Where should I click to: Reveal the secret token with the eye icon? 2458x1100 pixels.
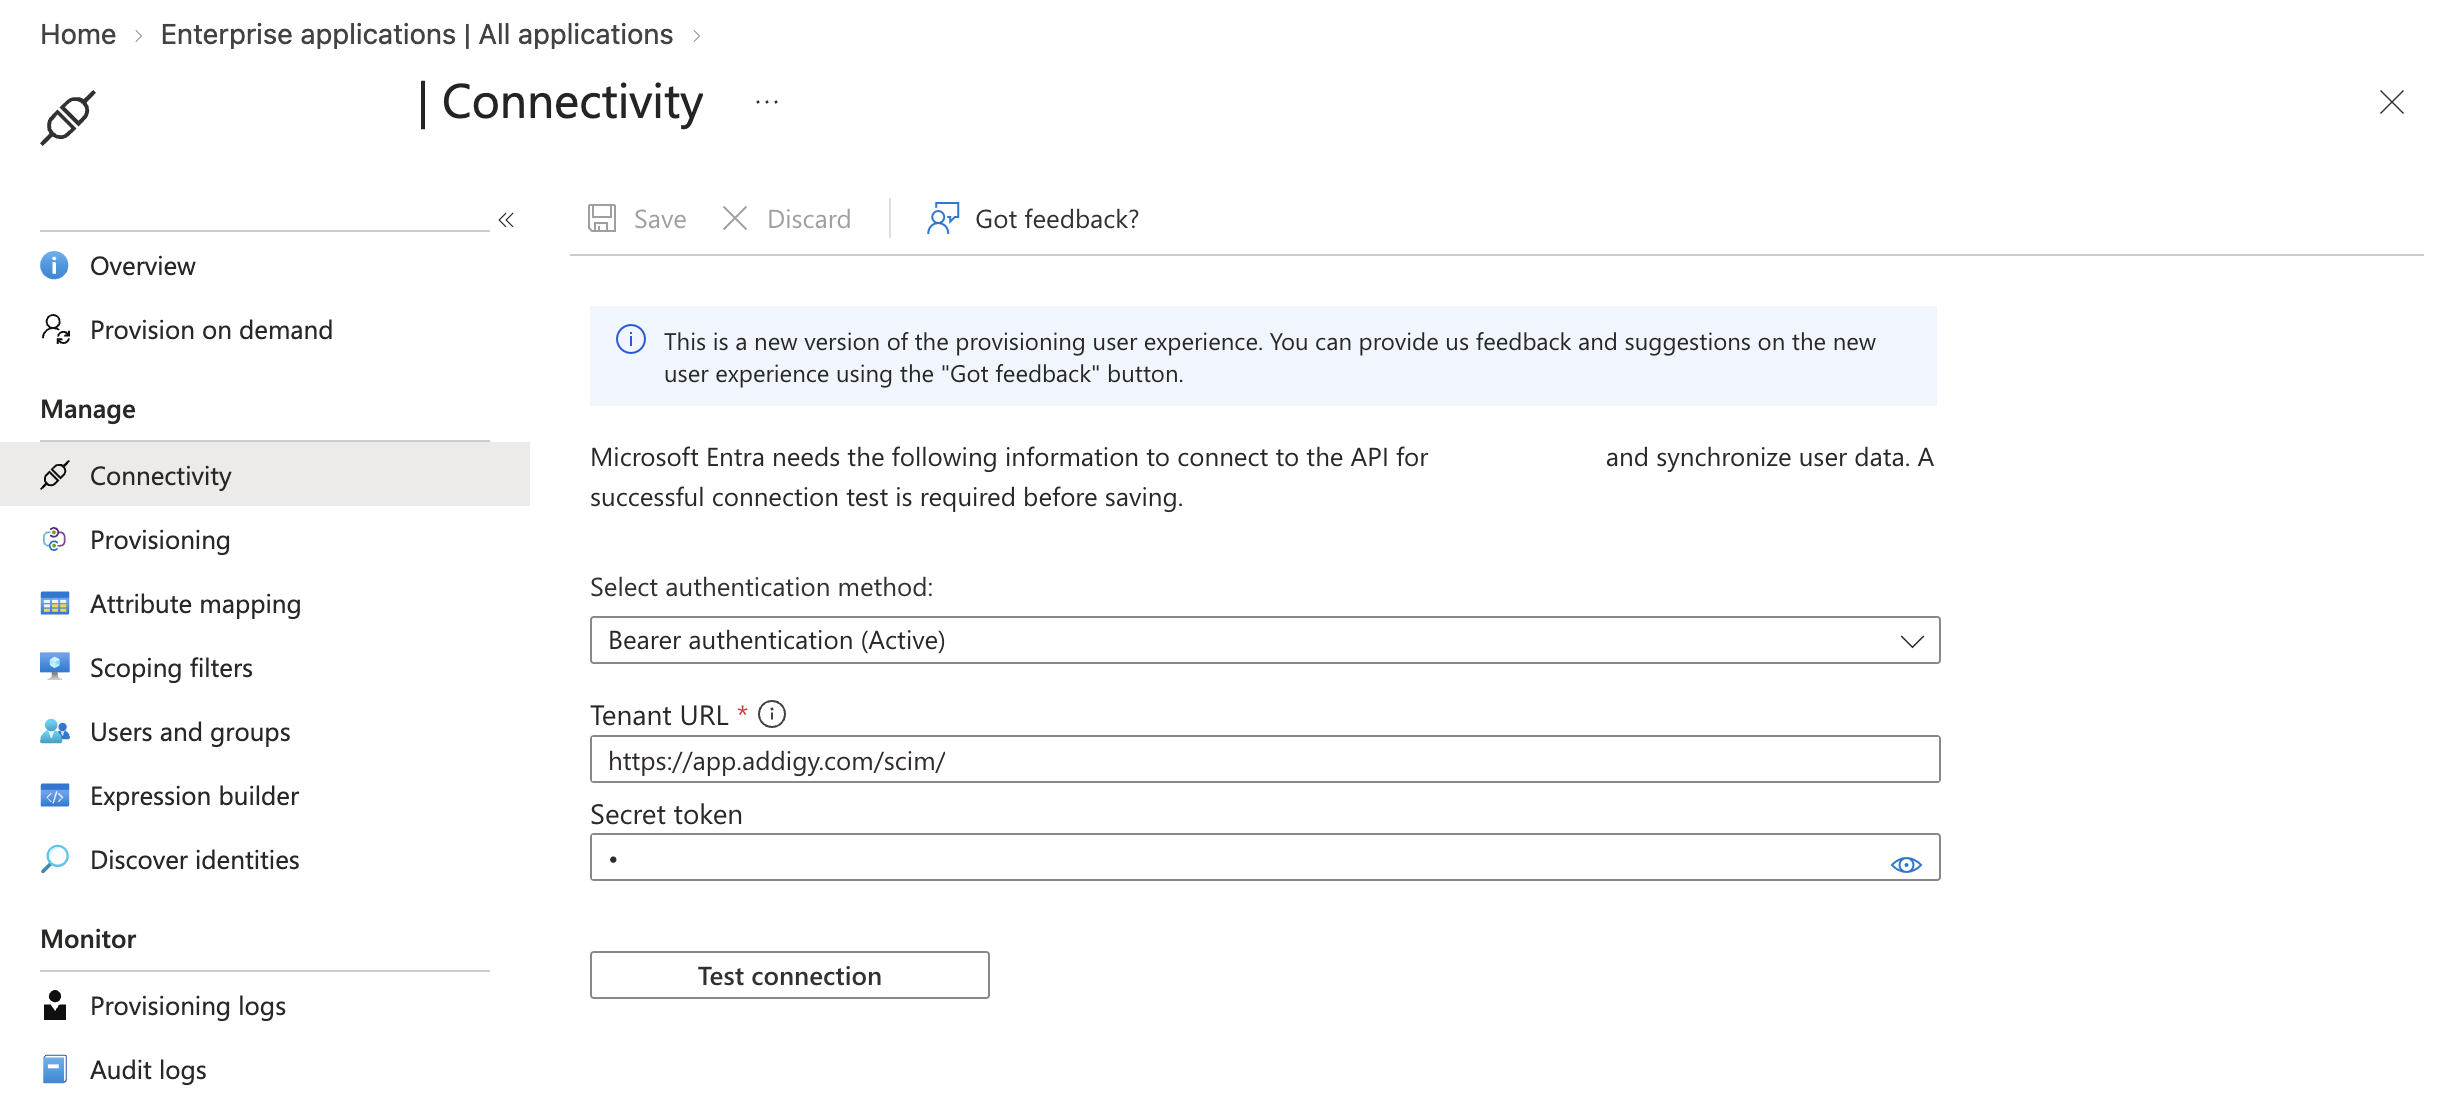tap(1906, 864)
